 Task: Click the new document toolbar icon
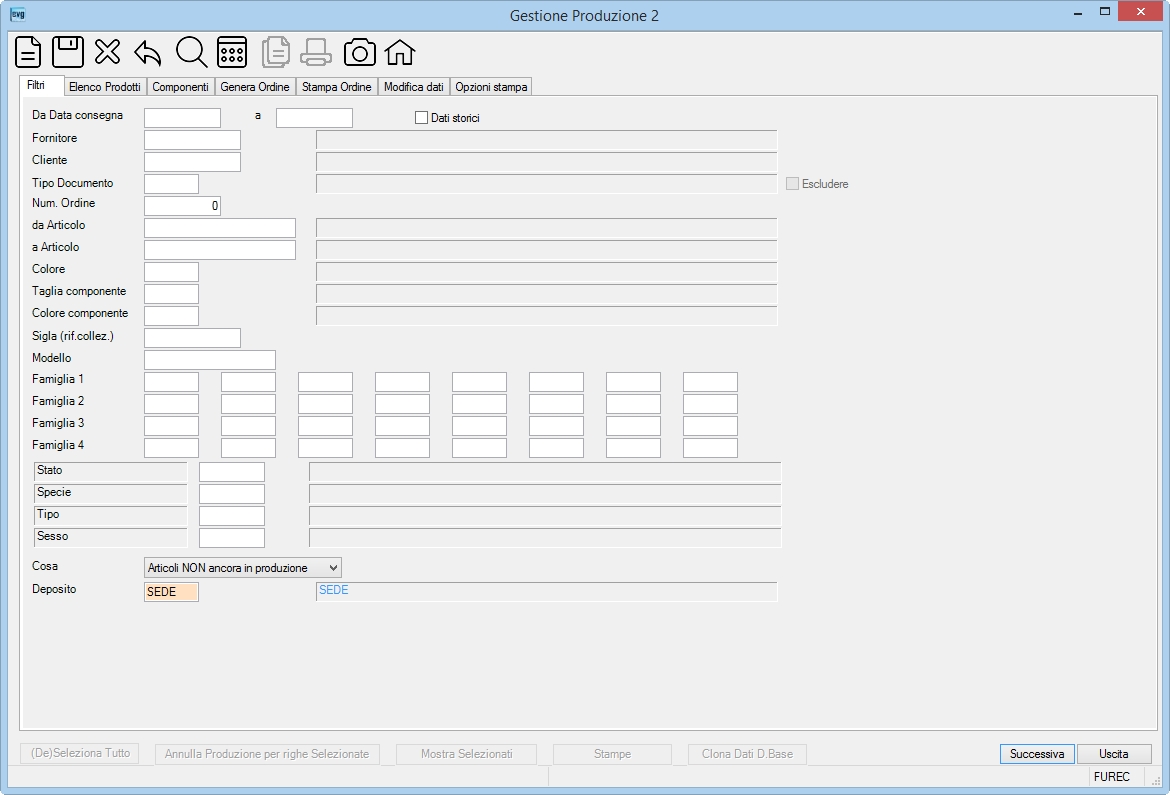(x=28, y=52)
